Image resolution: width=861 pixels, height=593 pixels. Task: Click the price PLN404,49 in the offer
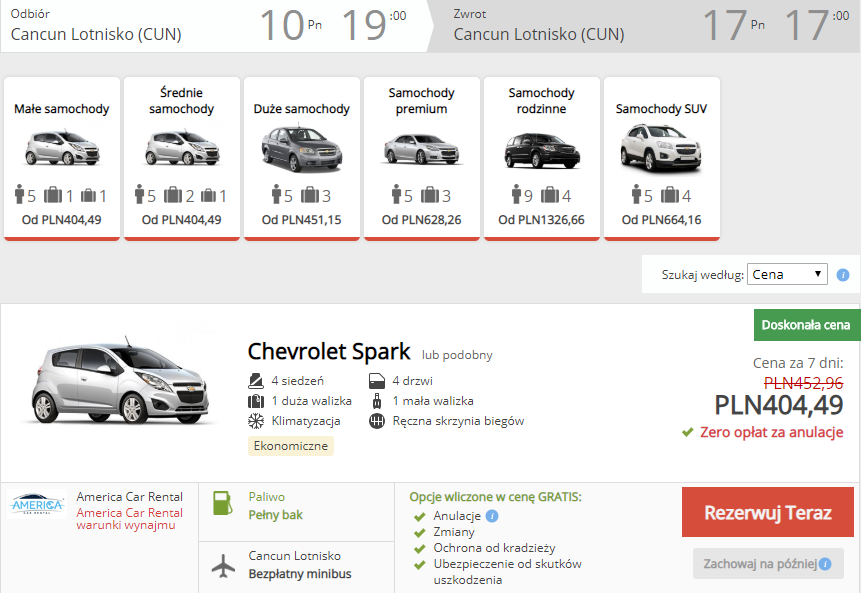tap(779, 405)
